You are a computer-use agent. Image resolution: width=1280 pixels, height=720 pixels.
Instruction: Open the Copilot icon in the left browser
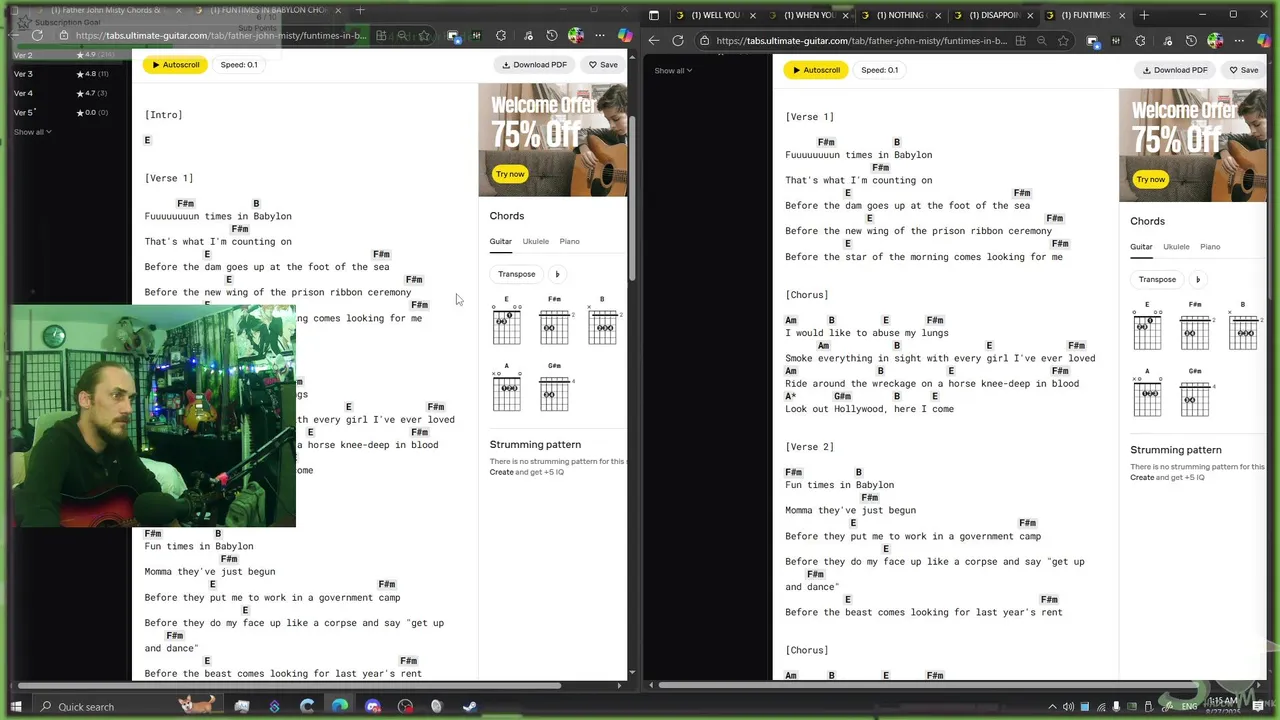tap(625, 35)
